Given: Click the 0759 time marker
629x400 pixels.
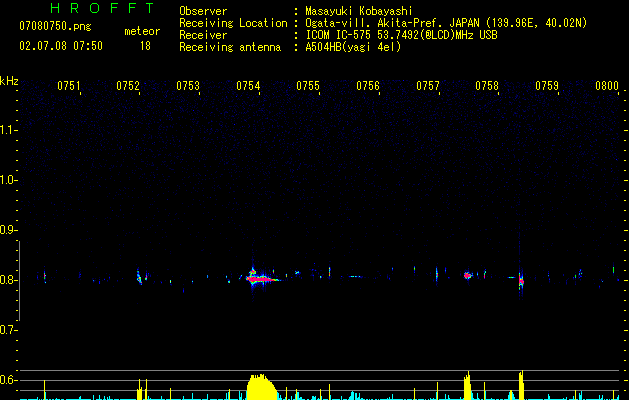Looking at the screenshot, I should click(x=547, y=86).
